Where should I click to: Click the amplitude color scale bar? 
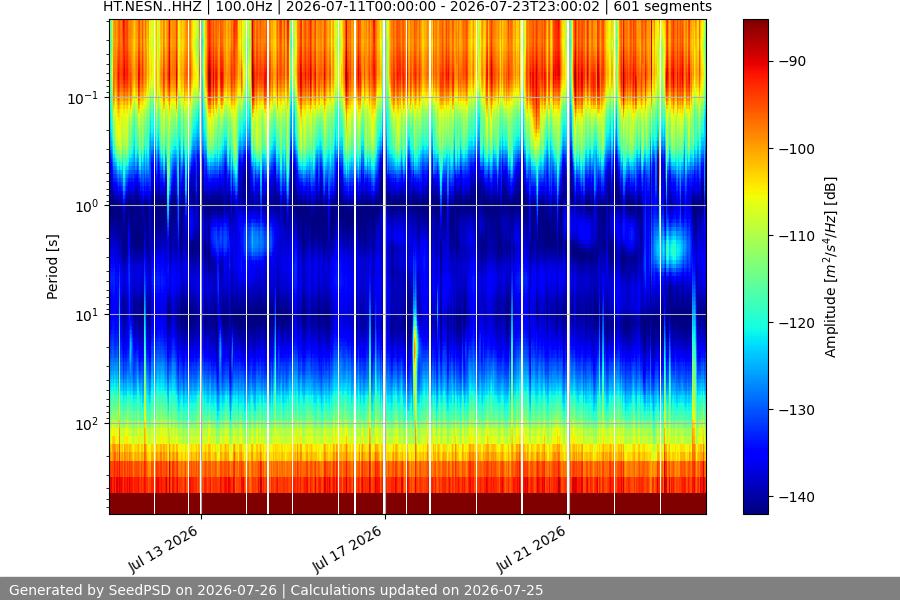click(x=755, y=267)
